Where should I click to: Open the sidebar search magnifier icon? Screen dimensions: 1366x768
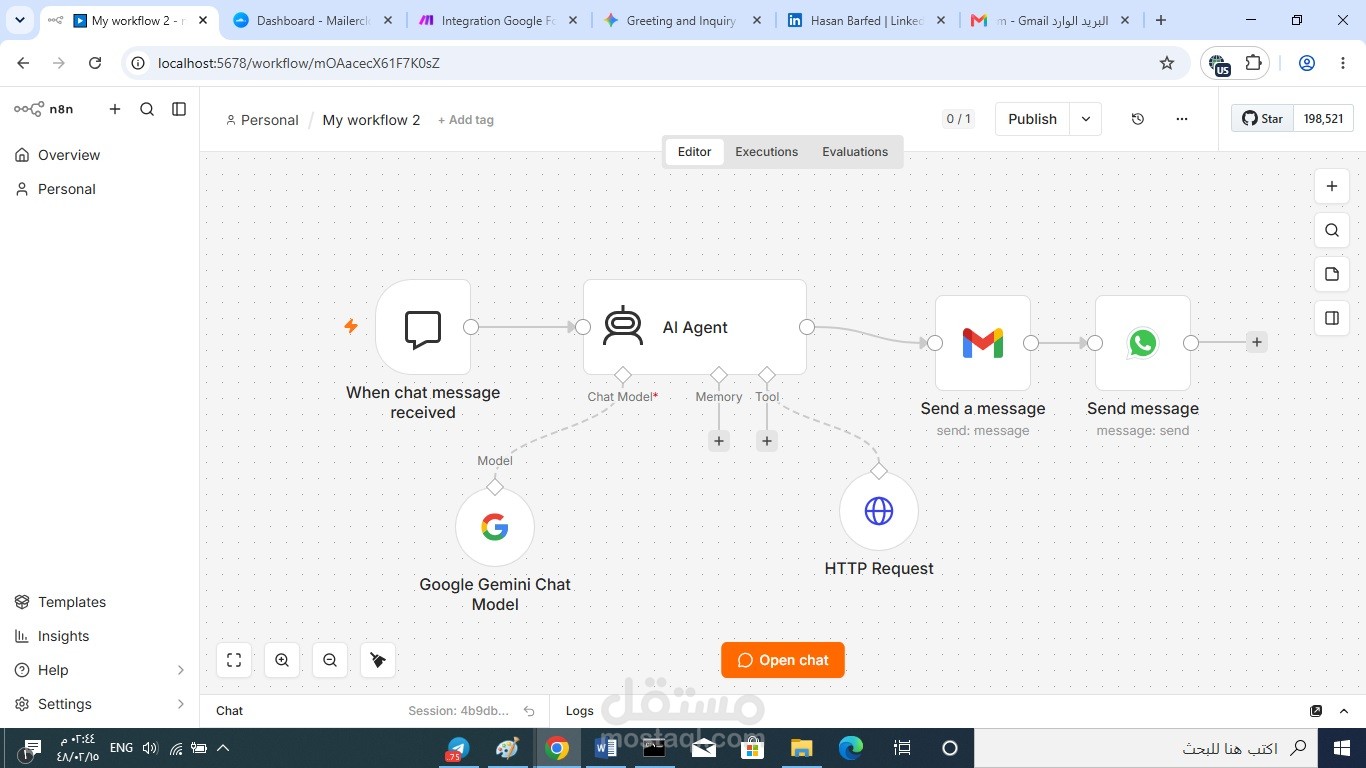147,109
